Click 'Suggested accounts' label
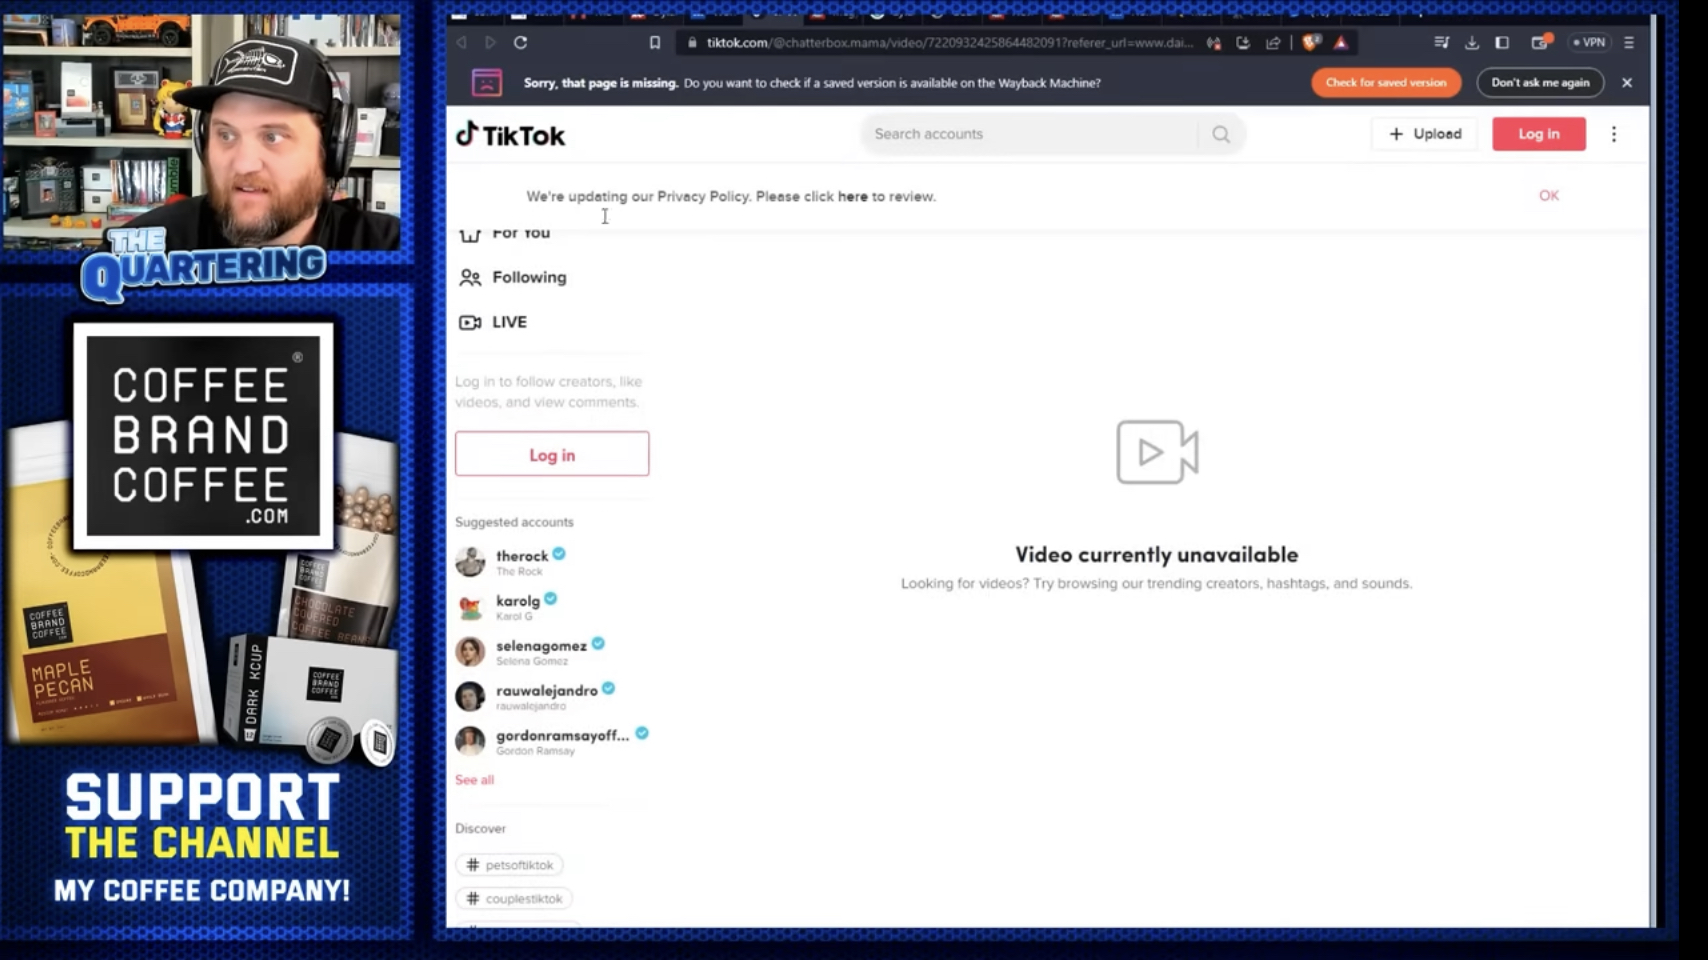 [x=514, y=522]
